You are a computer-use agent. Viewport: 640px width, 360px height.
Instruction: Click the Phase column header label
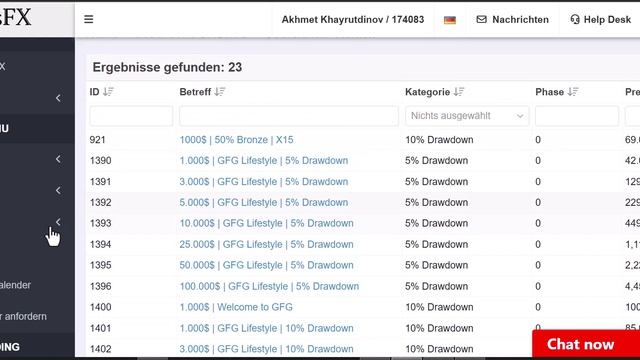click(549, 92)
